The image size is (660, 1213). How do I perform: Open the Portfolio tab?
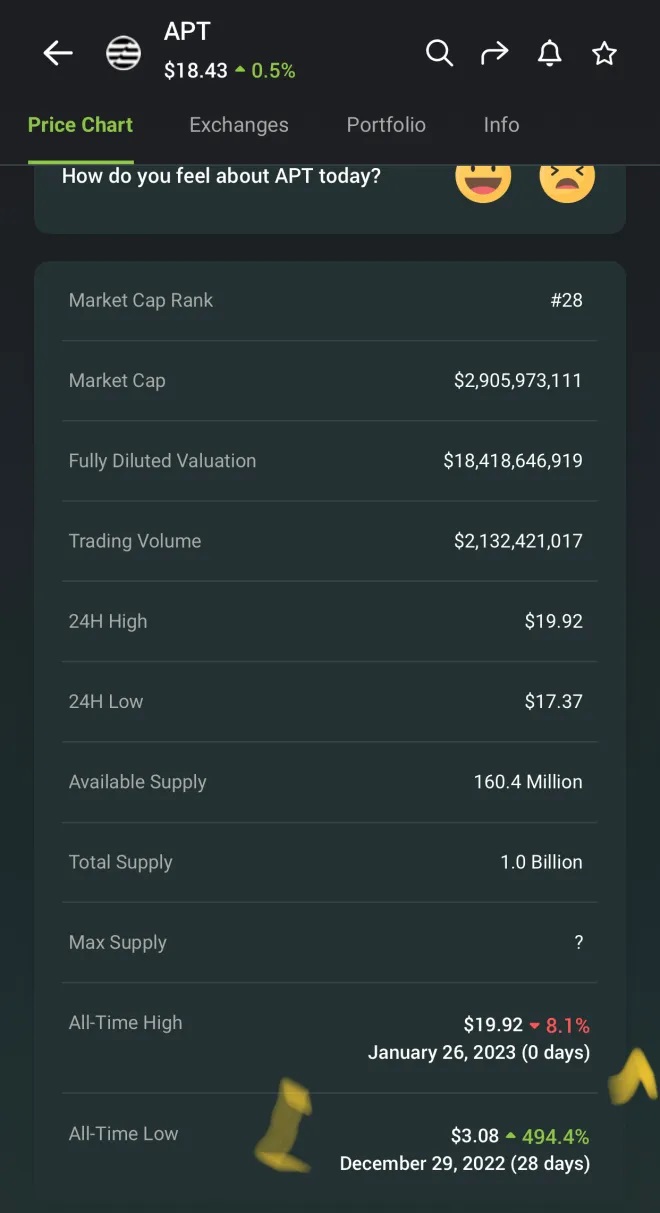tap(386, 125)
